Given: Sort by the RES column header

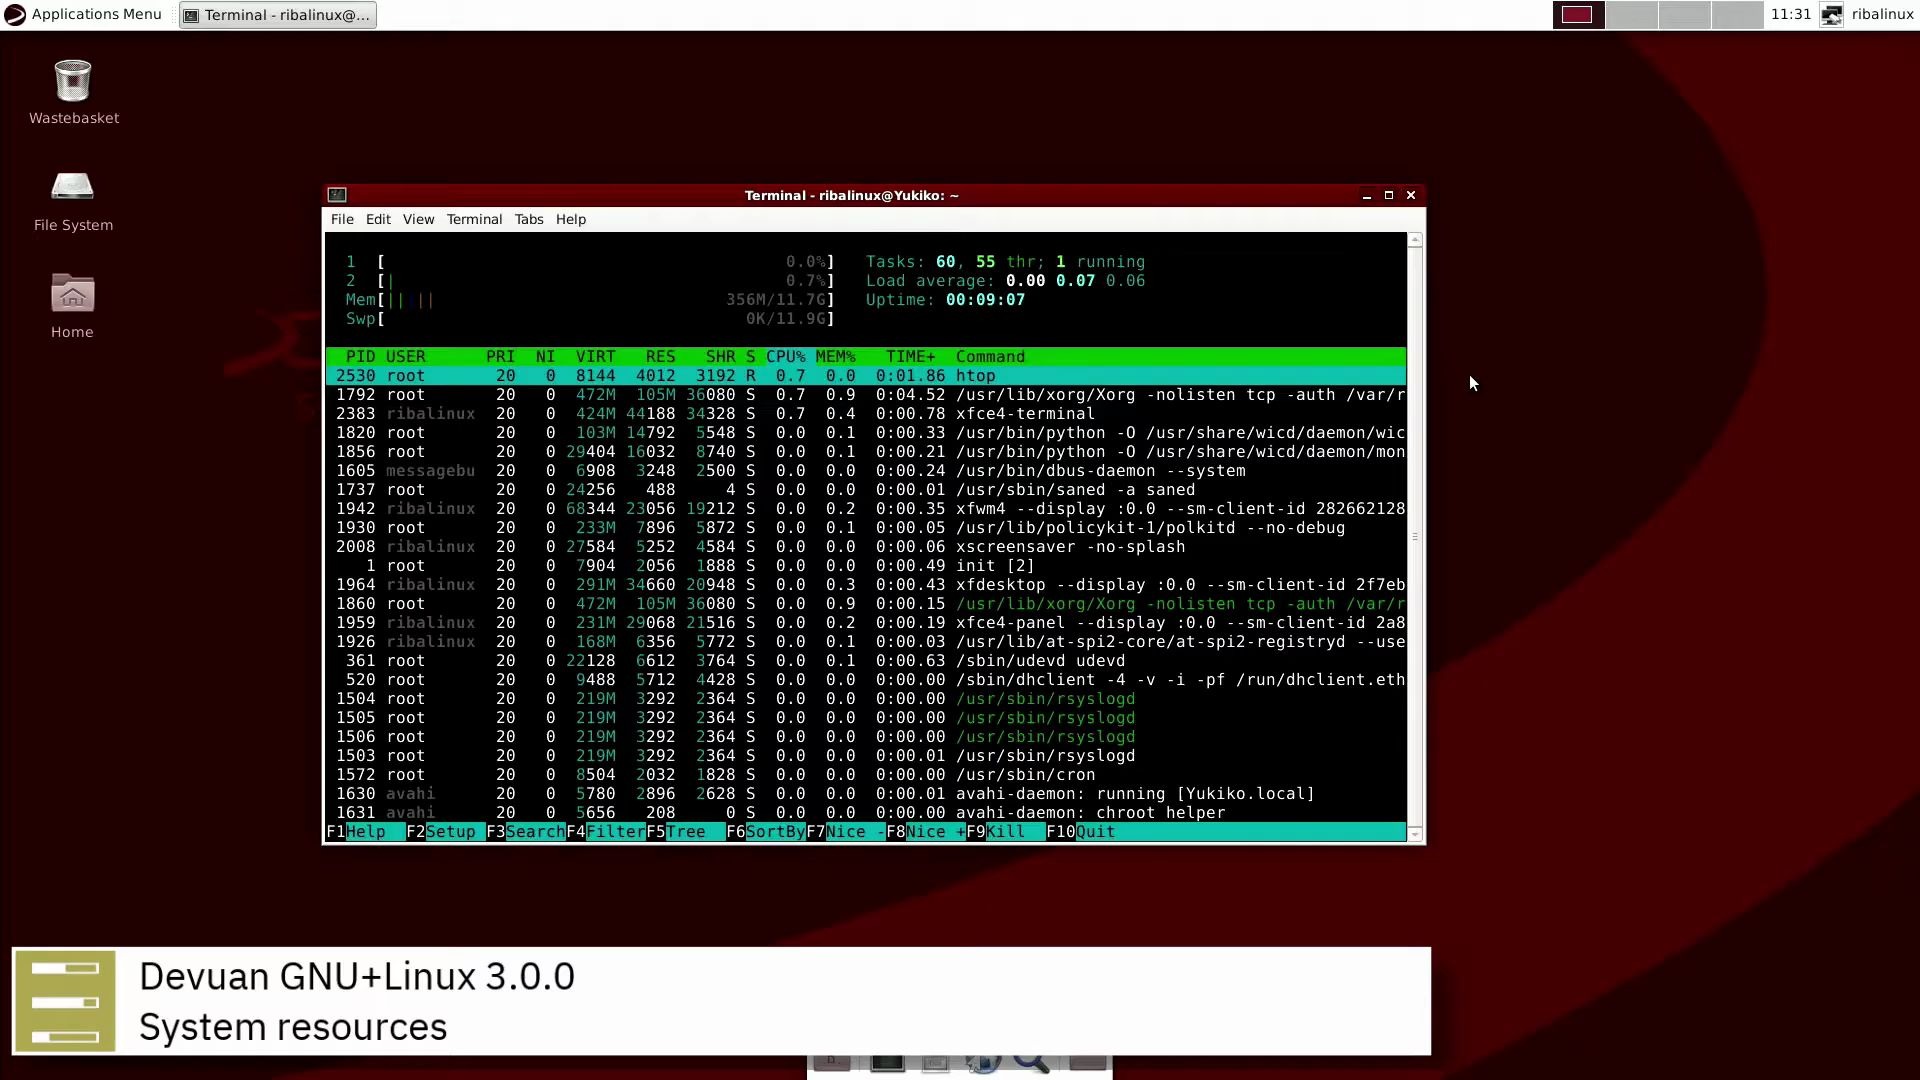Looking at the screenshot, I should tap(661, 357).
